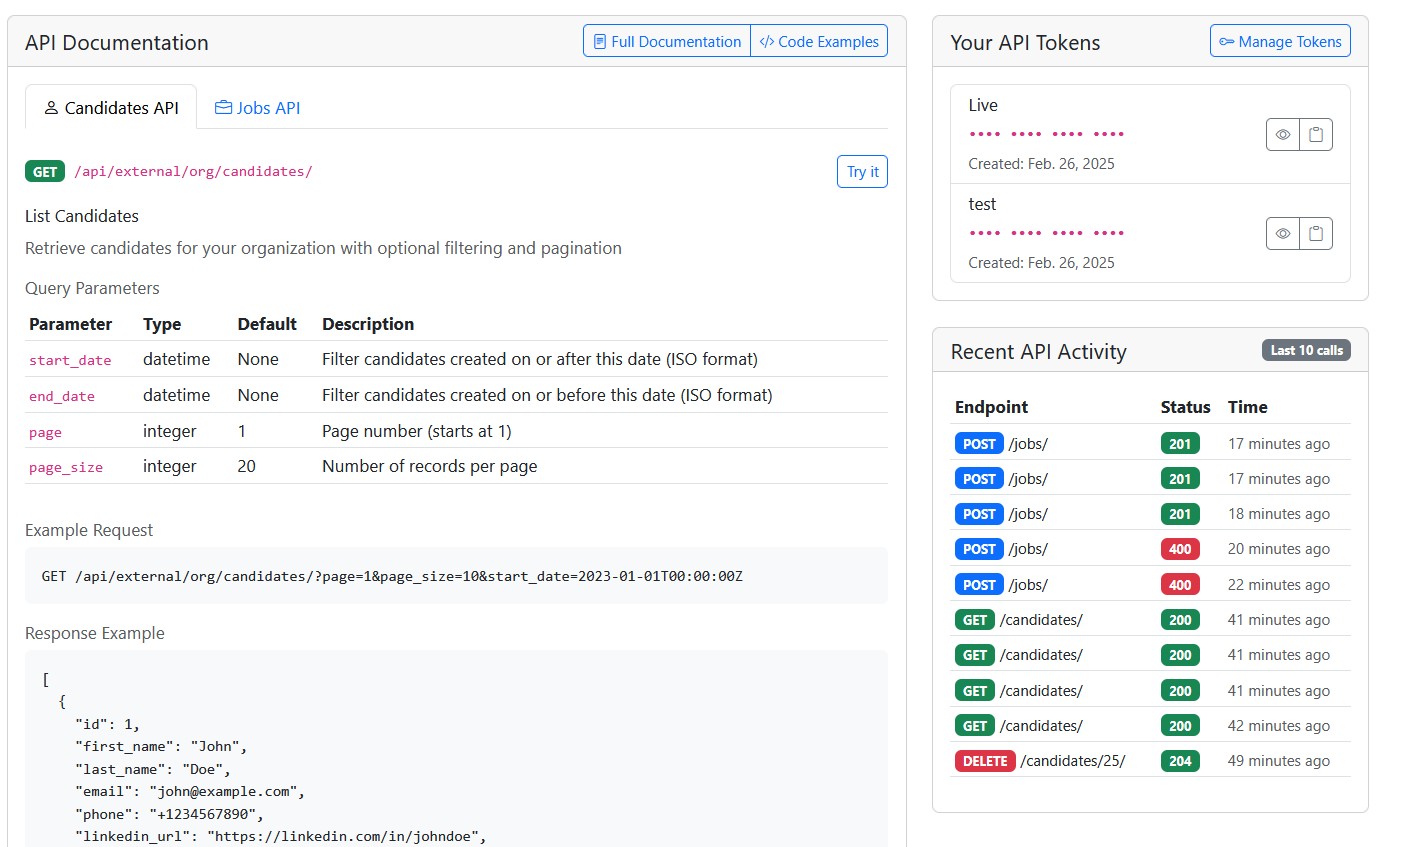Click the response example JSON block
This screenshot has width=1401, height=847.
pyautogui.click(x=456, y=749)
